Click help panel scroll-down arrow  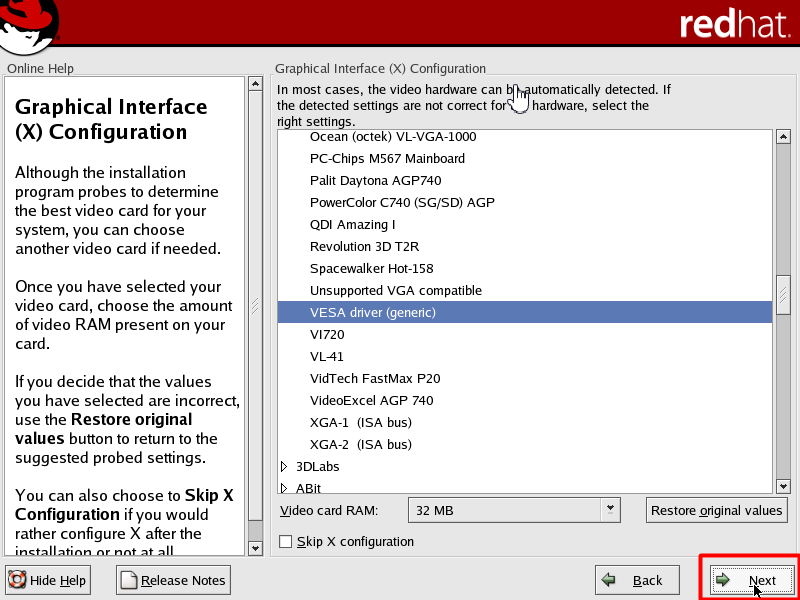255,548
